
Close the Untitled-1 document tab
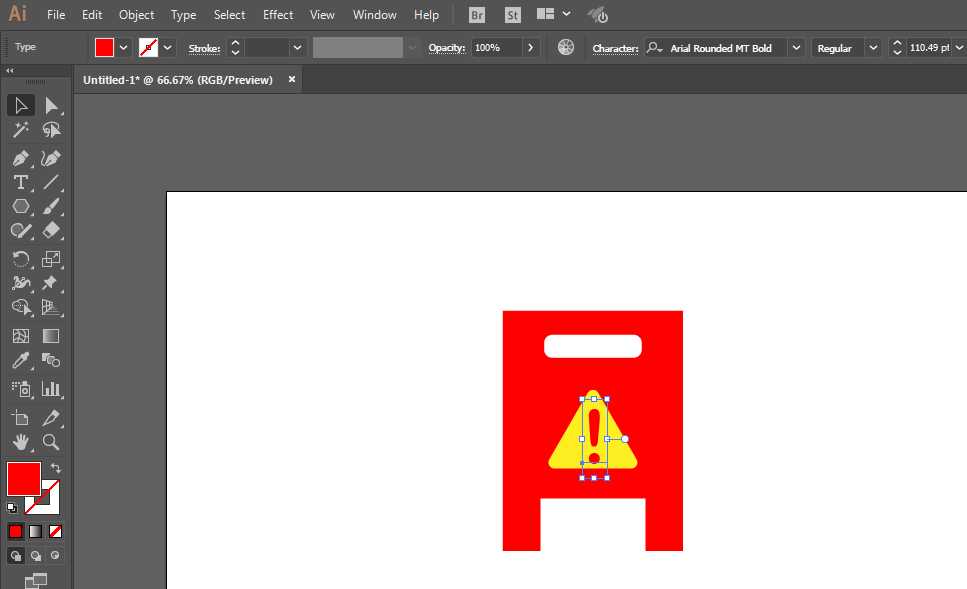coord(292,80)
